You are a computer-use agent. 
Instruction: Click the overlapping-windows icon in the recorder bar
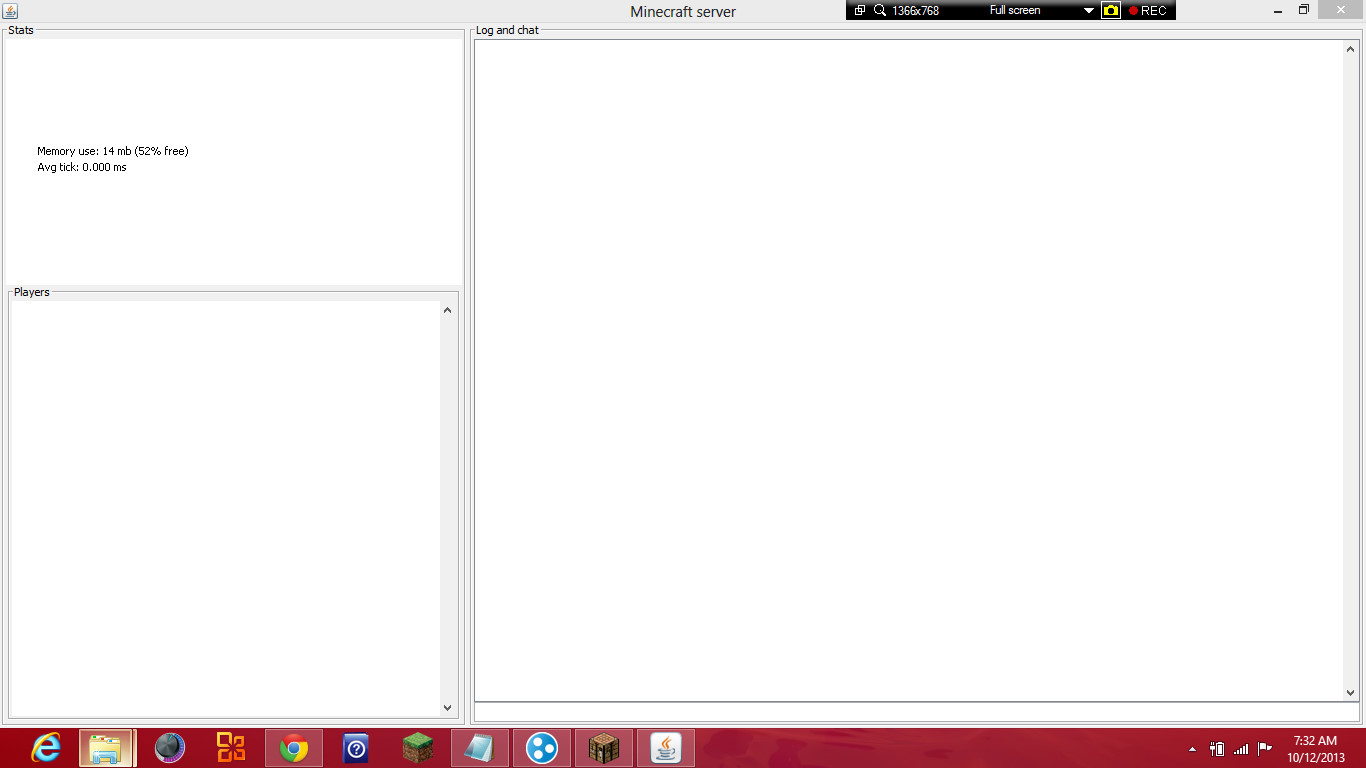[860, 10]
